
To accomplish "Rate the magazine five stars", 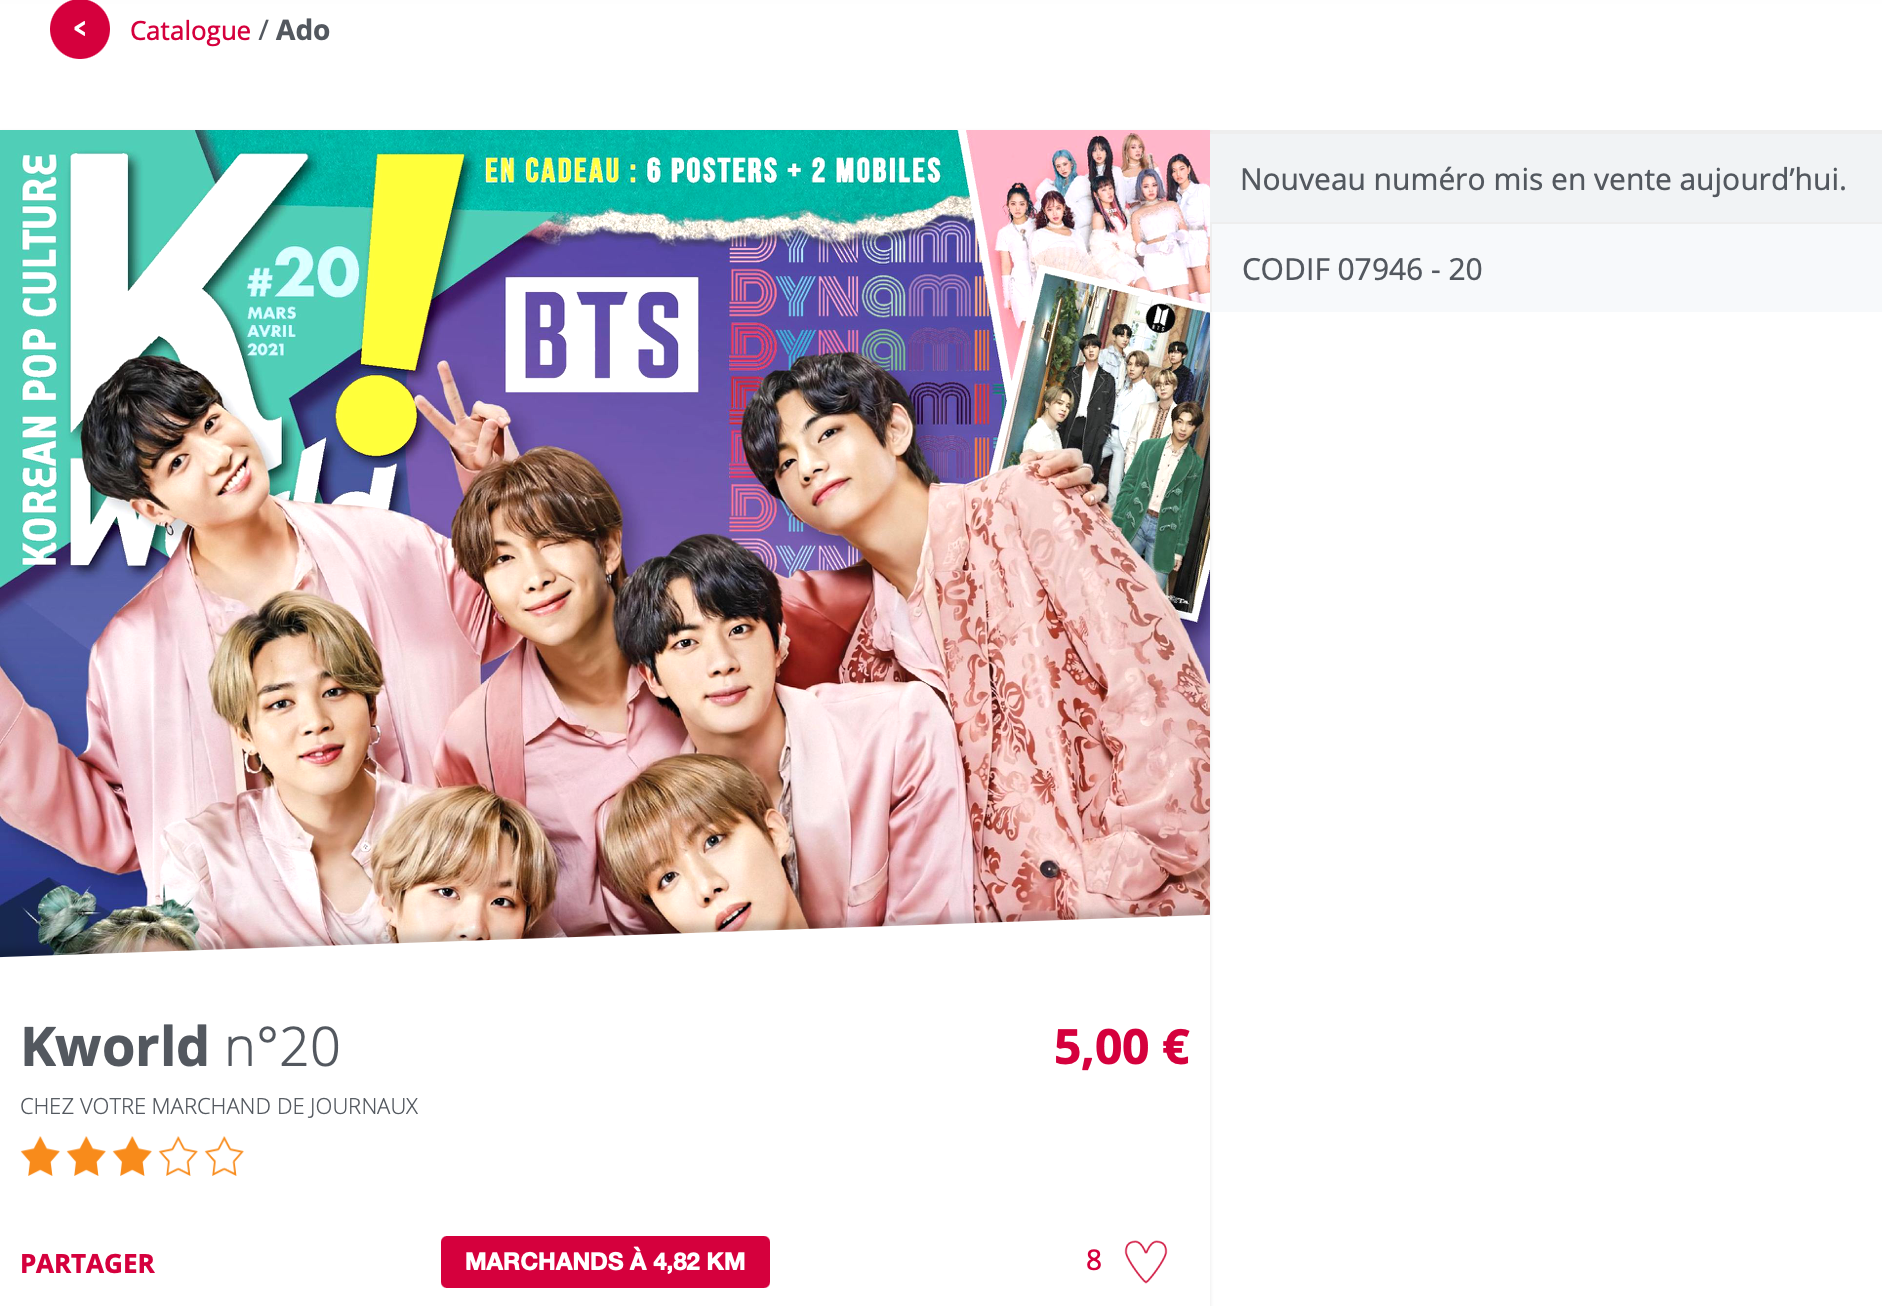I will [x=224, y=1157].
